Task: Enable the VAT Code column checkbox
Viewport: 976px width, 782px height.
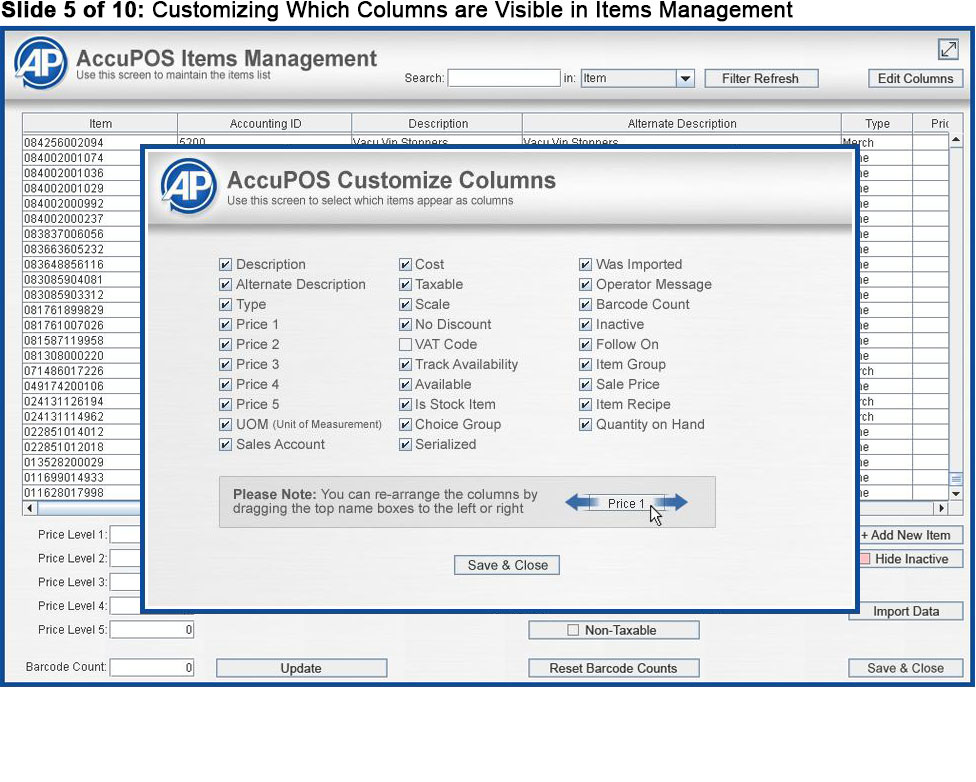Action: pos(405,344)
